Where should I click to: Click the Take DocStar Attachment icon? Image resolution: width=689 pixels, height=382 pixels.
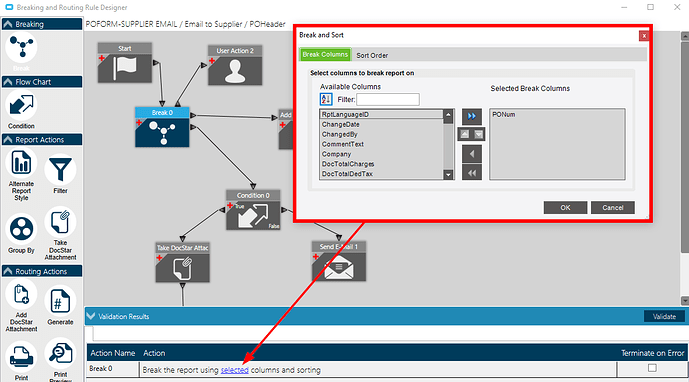tap(60, 222)
